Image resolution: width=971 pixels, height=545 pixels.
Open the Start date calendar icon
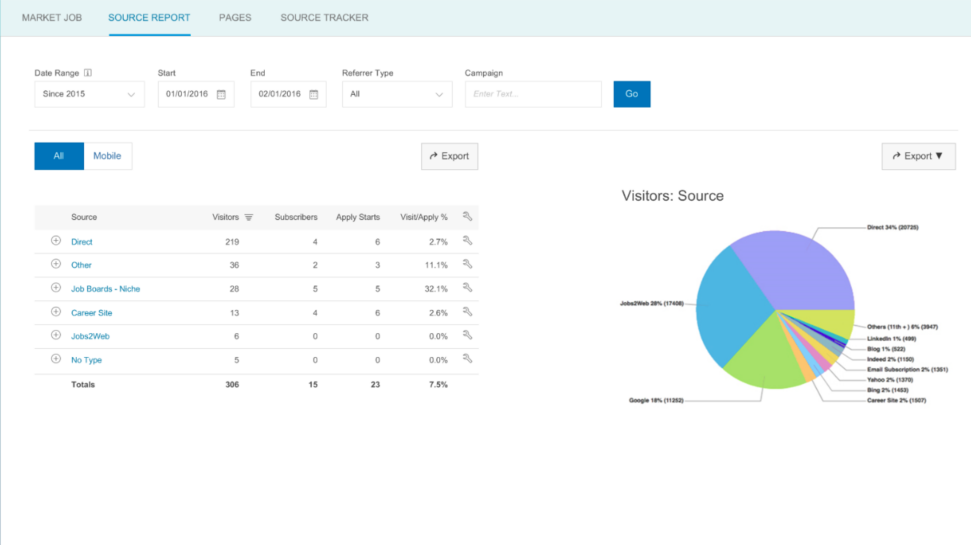point(221,94)
